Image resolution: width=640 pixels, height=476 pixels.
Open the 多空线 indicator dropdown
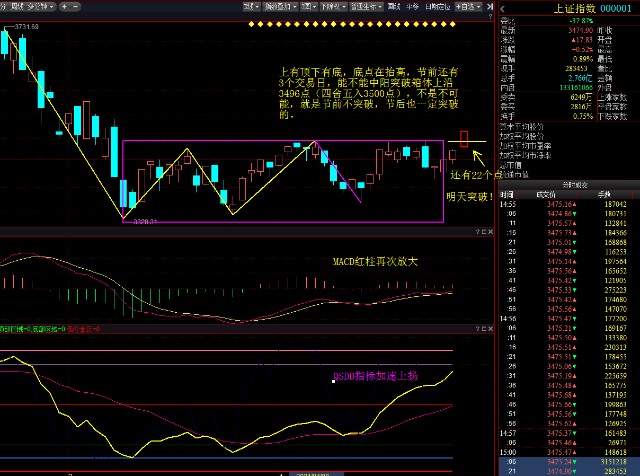(41, 6)
